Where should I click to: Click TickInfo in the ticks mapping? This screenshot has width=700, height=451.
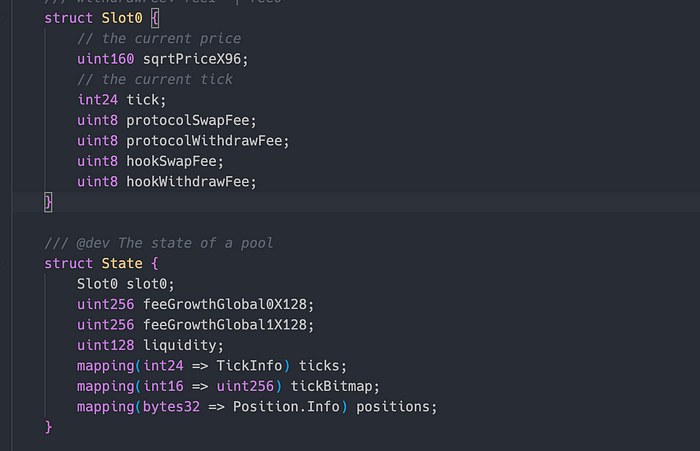249,366
